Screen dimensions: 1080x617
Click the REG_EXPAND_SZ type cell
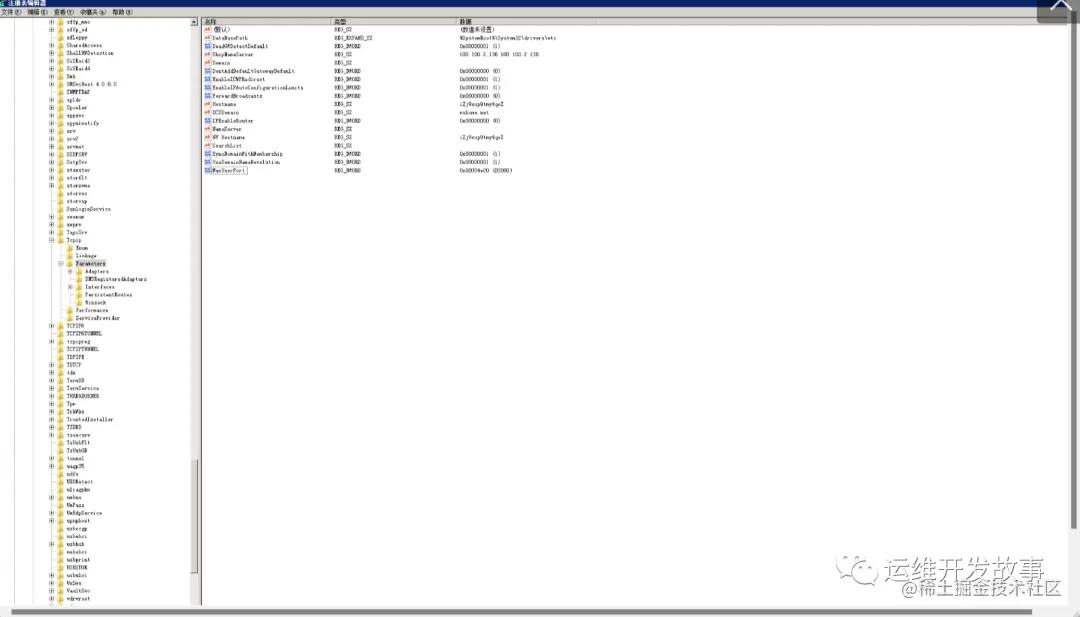click(353, 38)
